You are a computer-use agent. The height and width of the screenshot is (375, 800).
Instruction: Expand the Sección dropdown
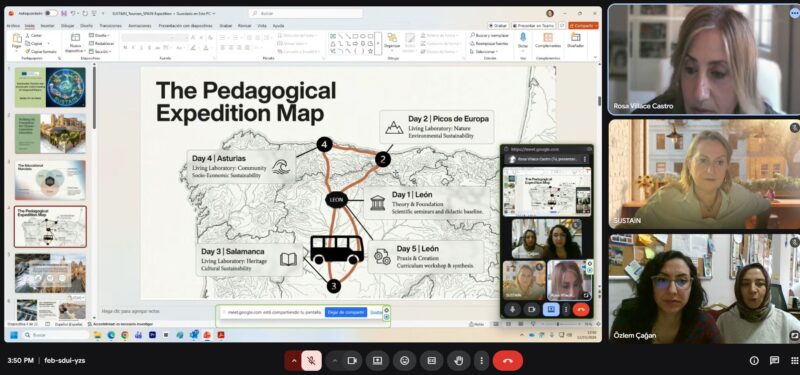coord(100,52)
